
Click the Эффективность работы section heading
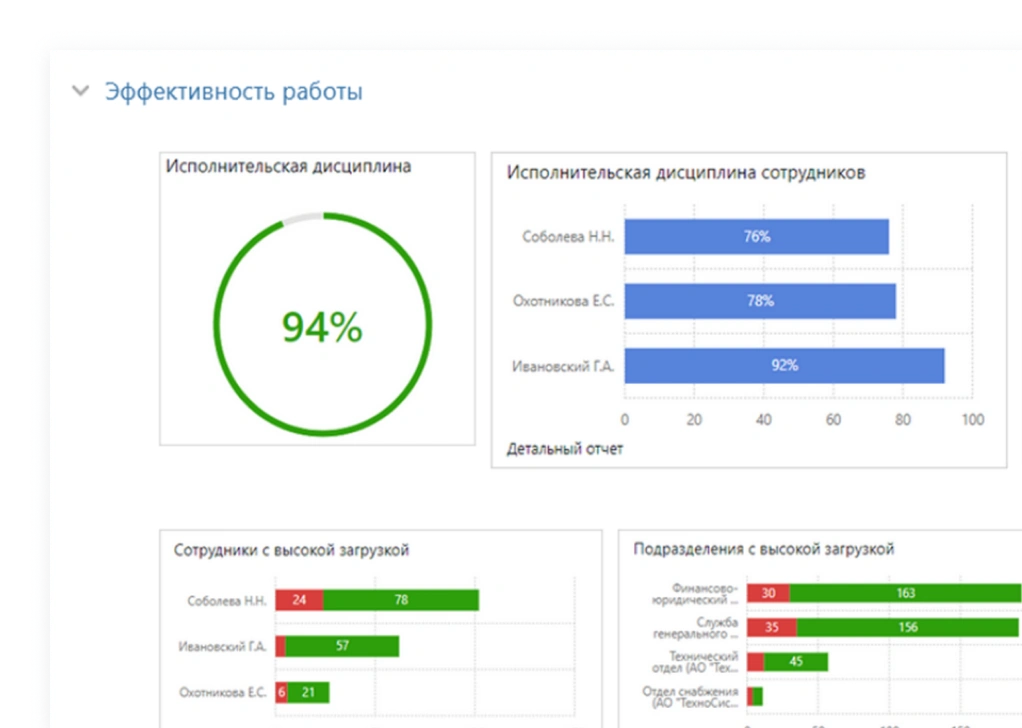233,92
